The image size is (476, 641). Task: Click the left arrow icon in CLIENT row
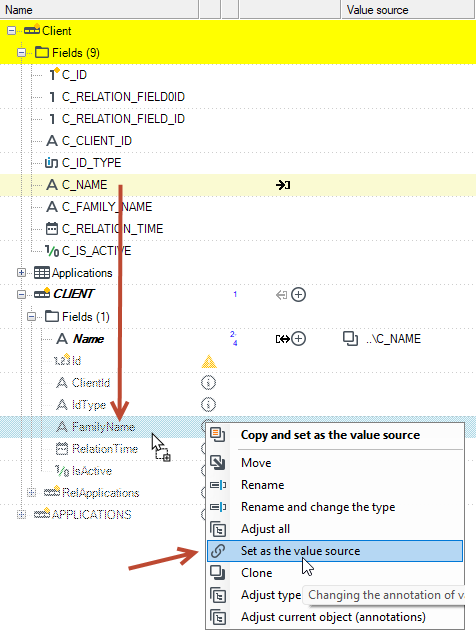[x=281, y=295]
